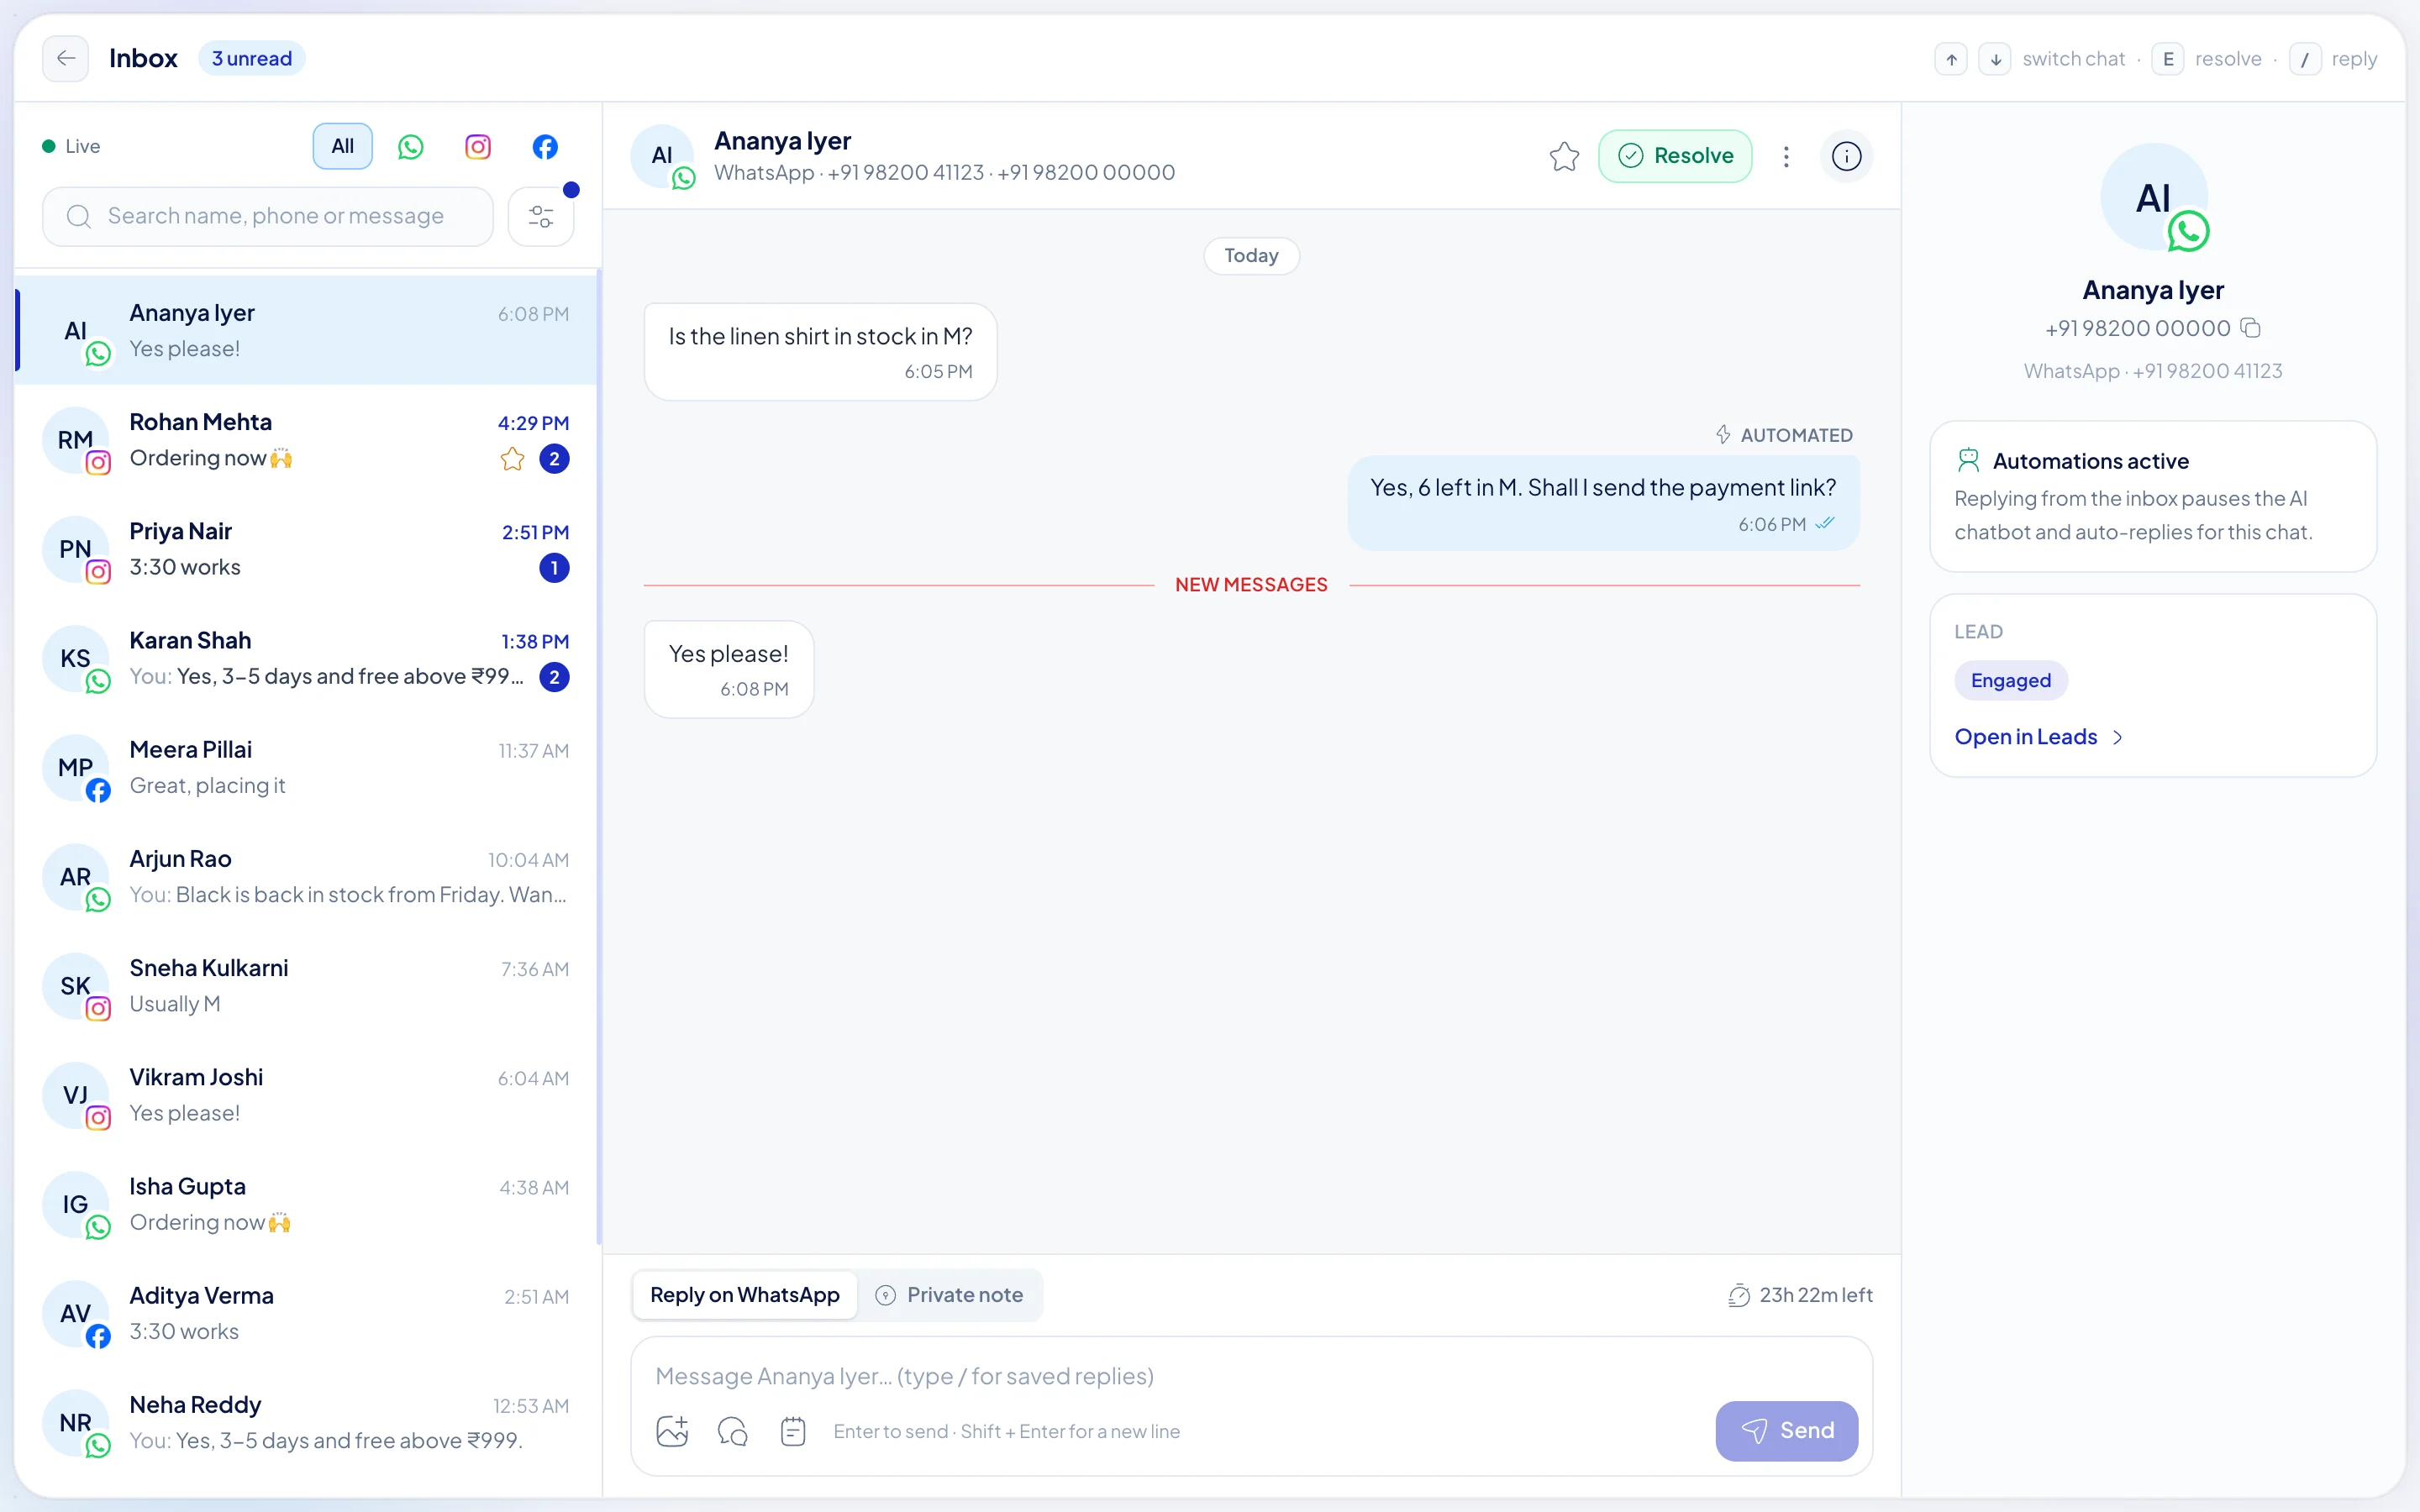Filter chats by WhatsApp channel icon

411,147
